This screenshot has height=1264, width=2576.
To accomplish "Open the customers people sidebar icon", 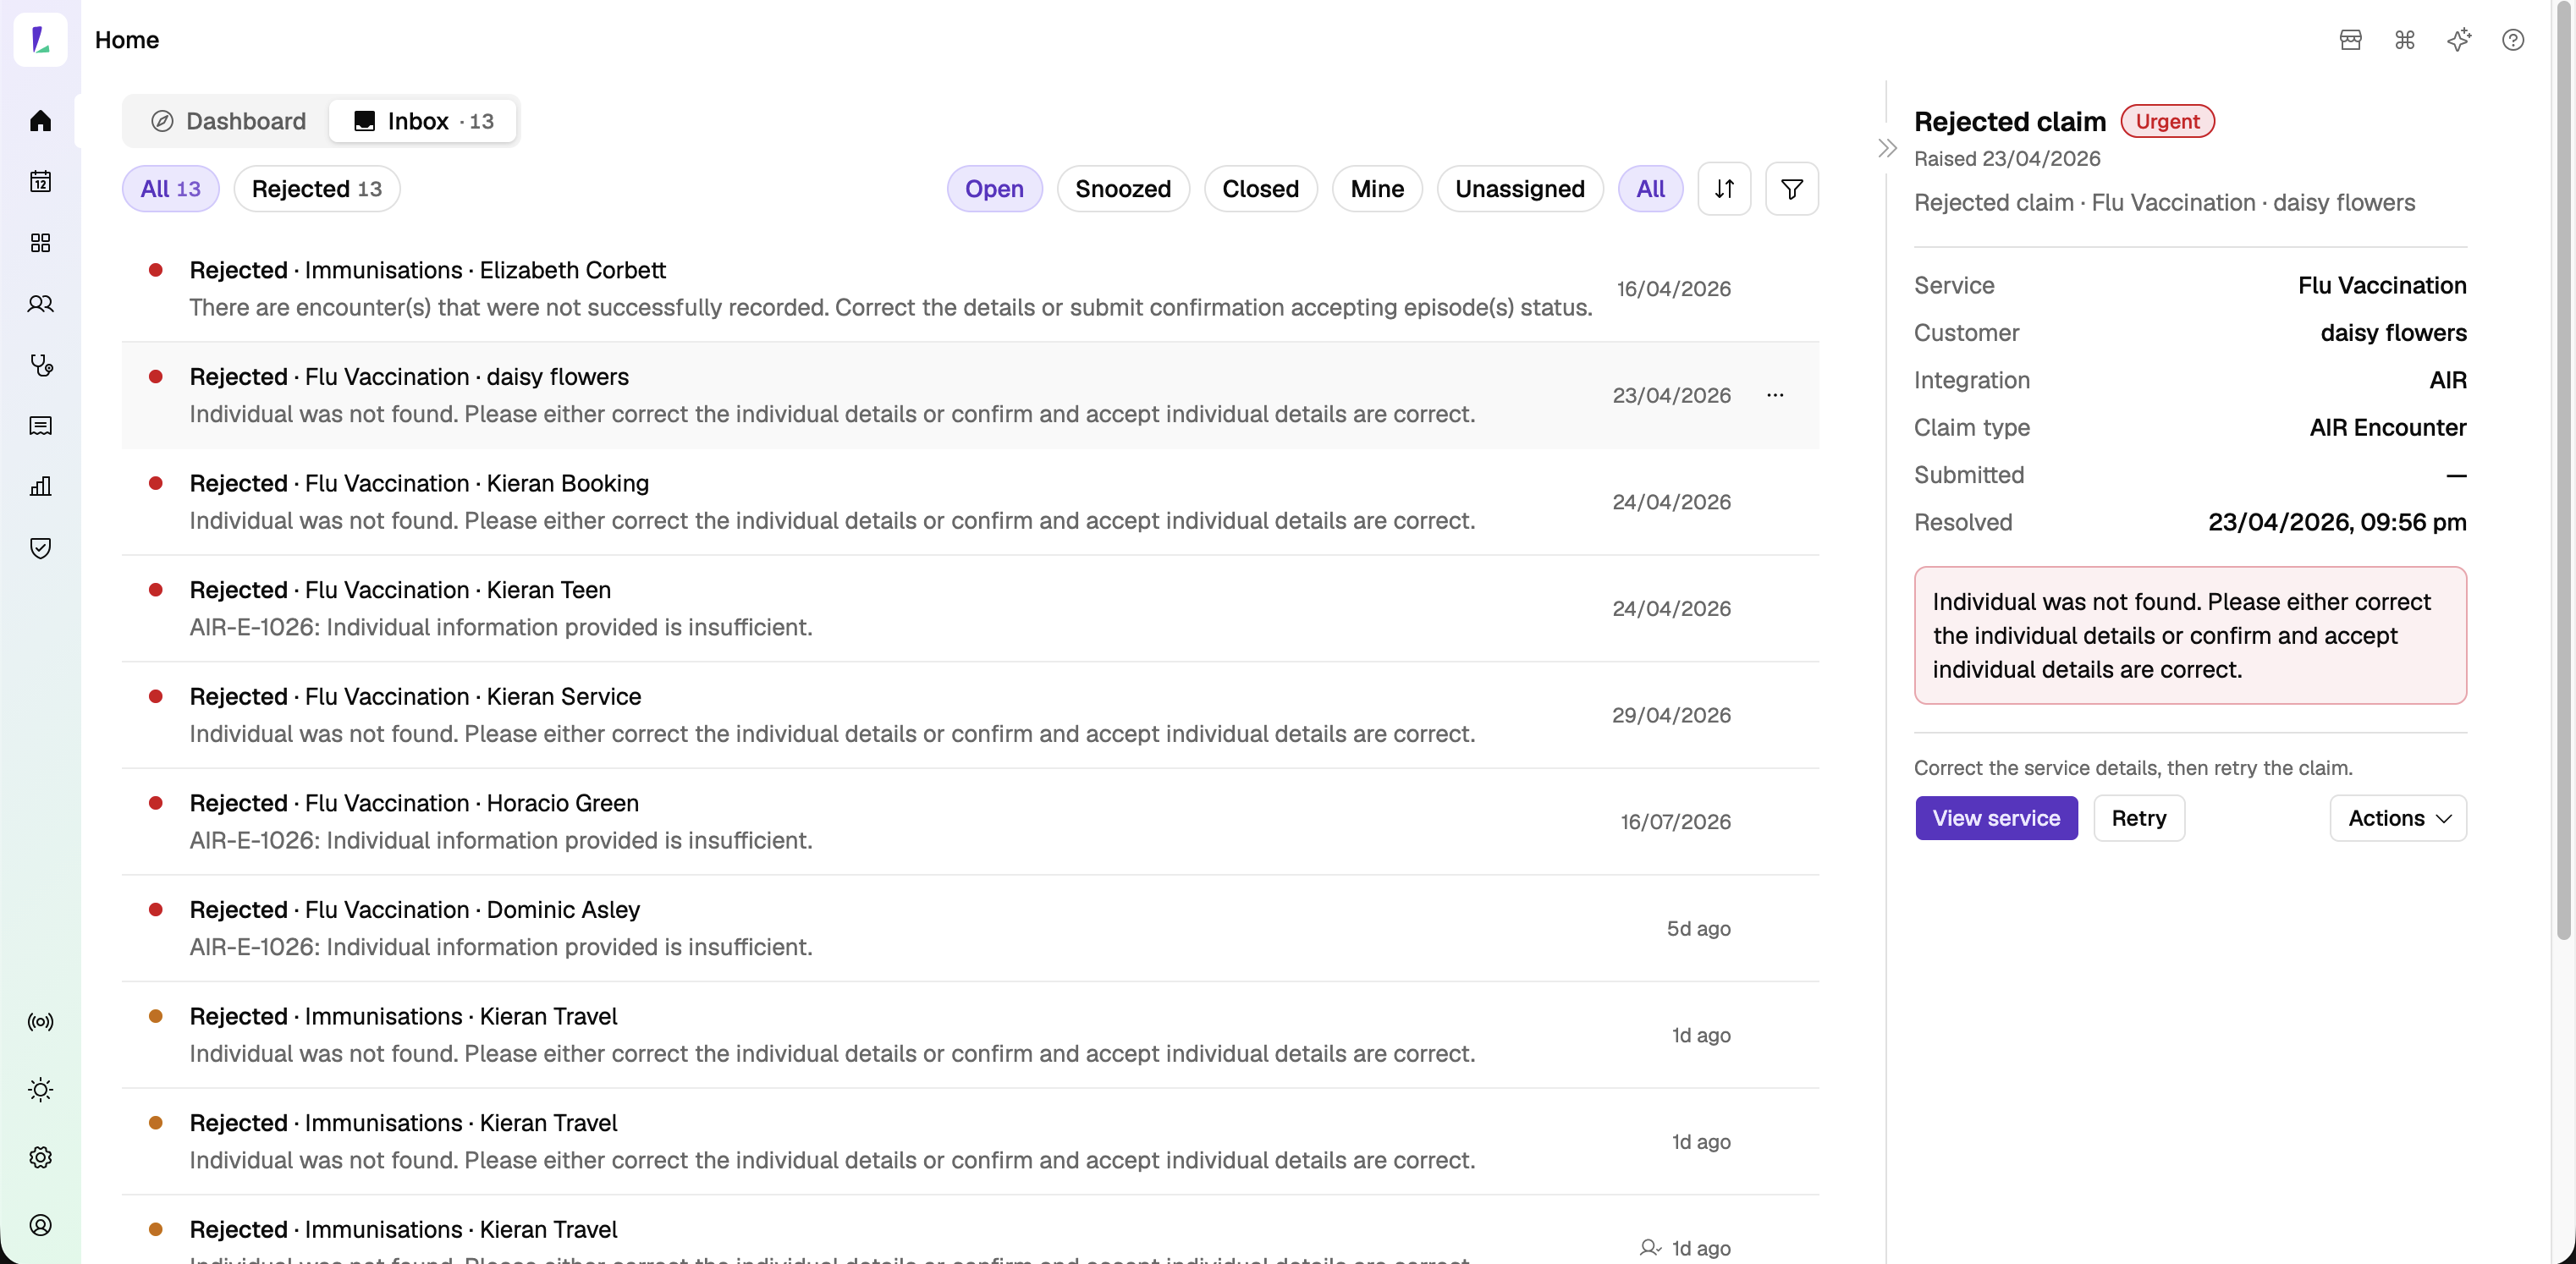I will (40, 304).
